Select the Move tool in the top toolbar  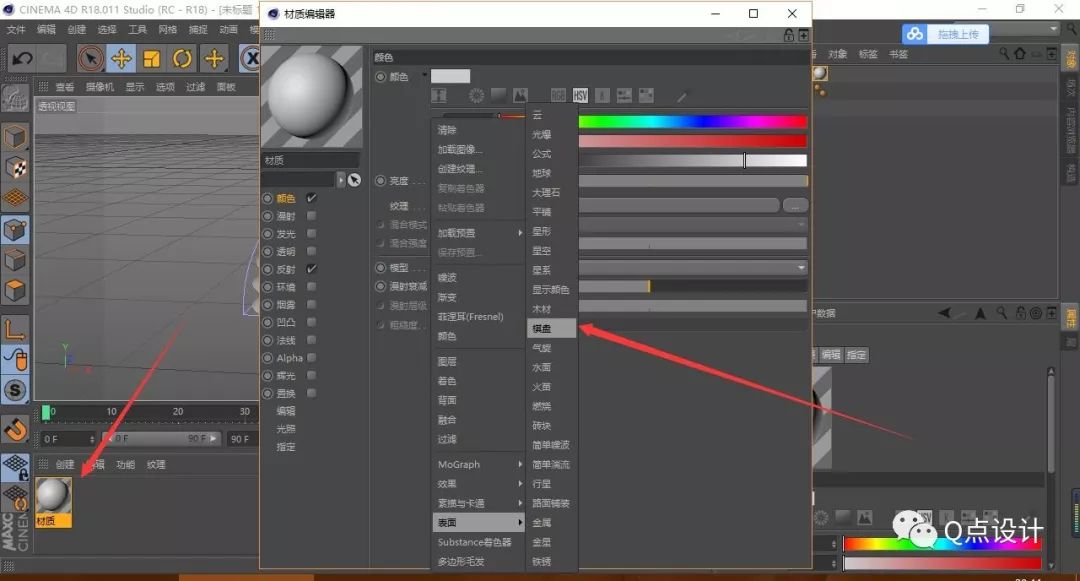[x=122, y=59]
